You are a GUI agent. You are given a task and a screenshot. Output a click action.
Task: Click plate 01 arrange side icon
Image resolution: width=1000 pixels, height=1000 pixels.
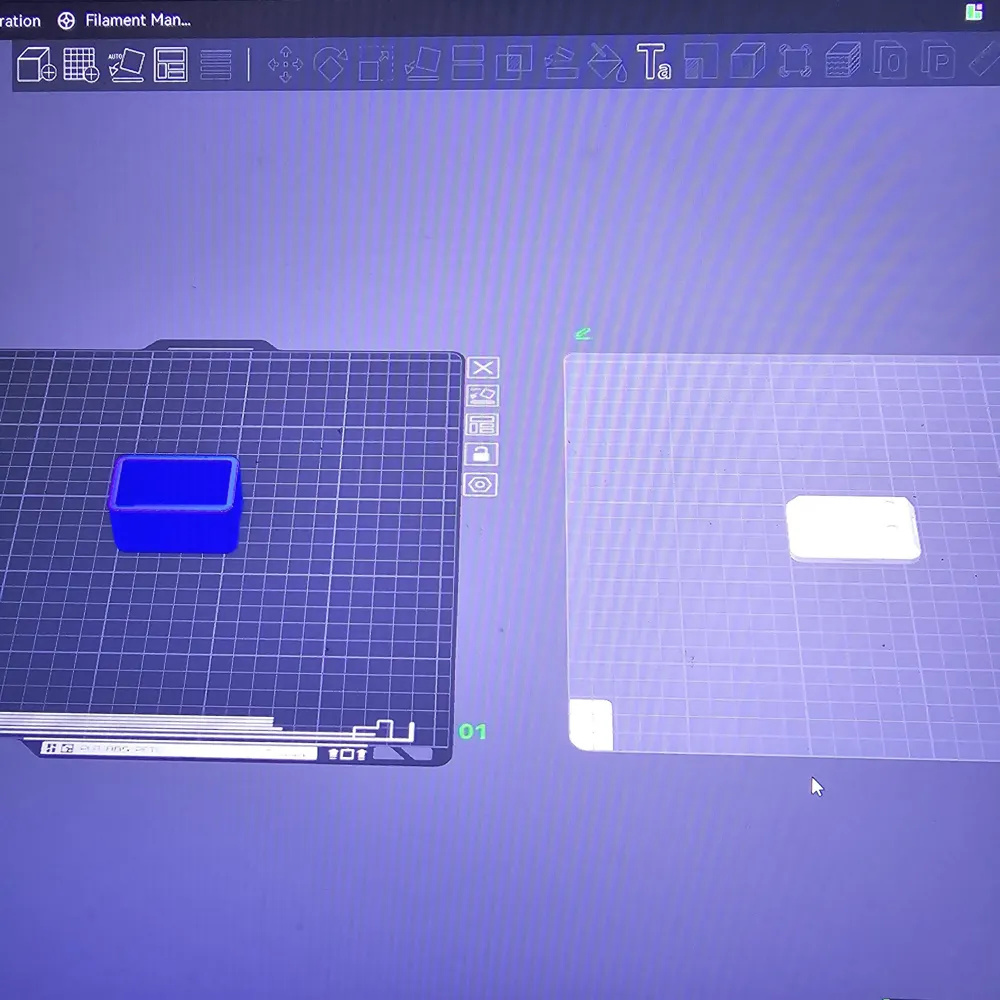pyautogui.click(x=482, y=425)
